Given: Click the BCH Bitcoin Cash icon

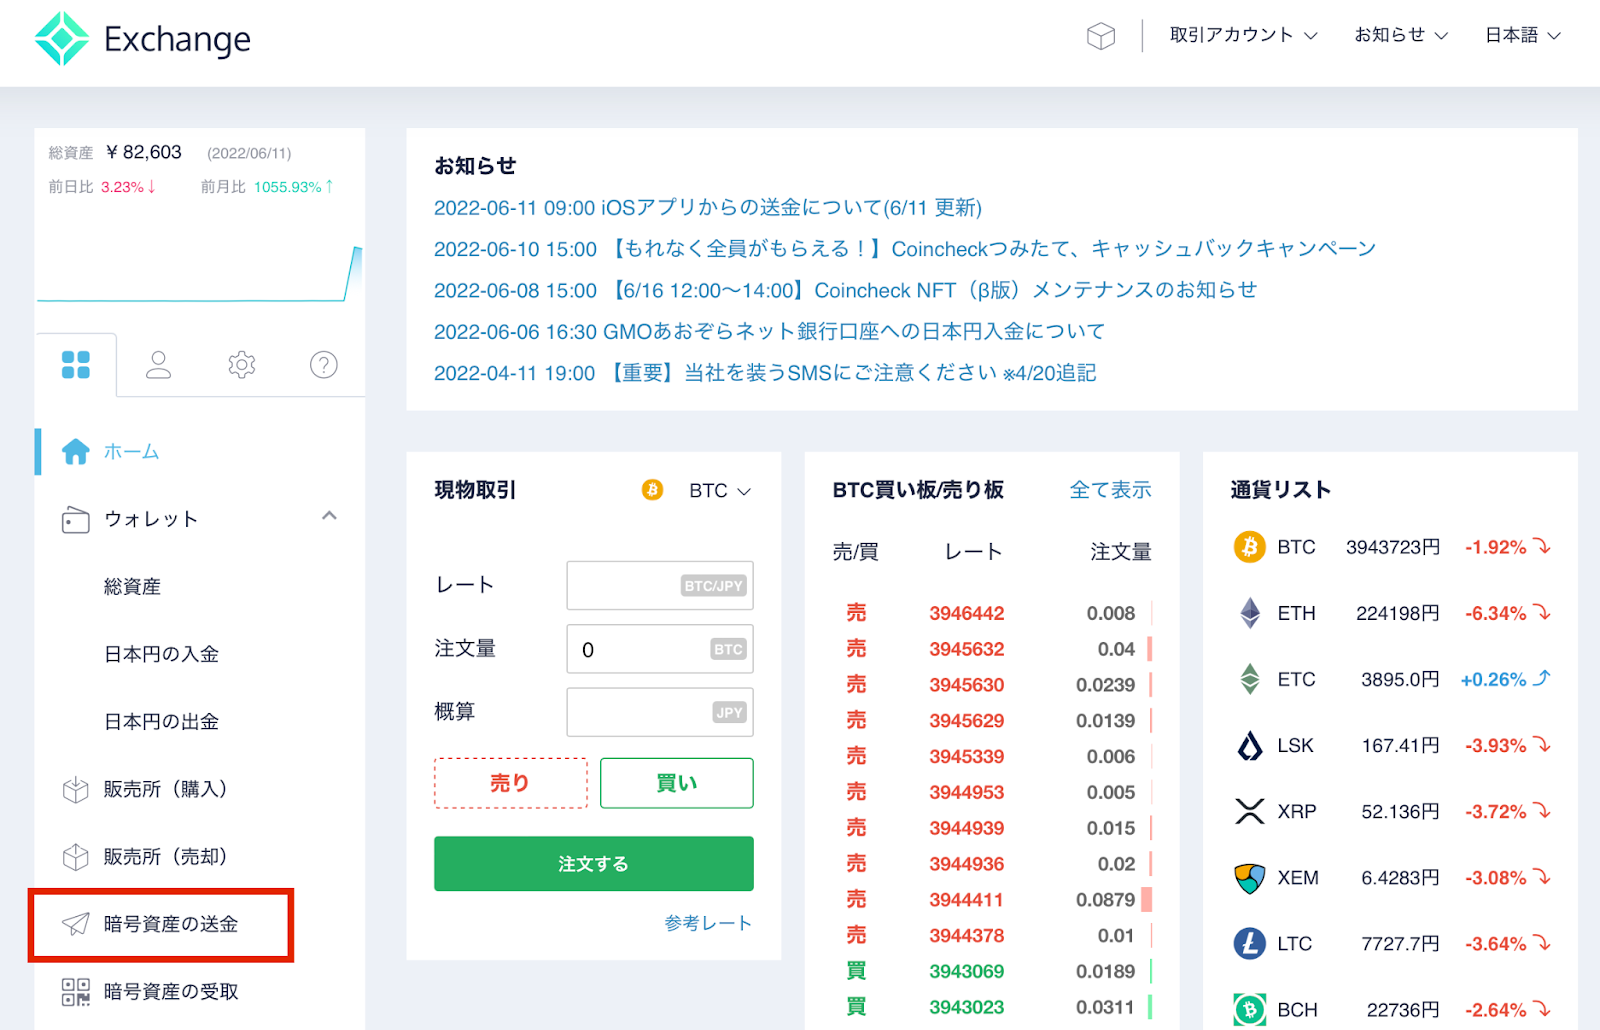Looking at the screenshot, I should coord(1249,1010).
